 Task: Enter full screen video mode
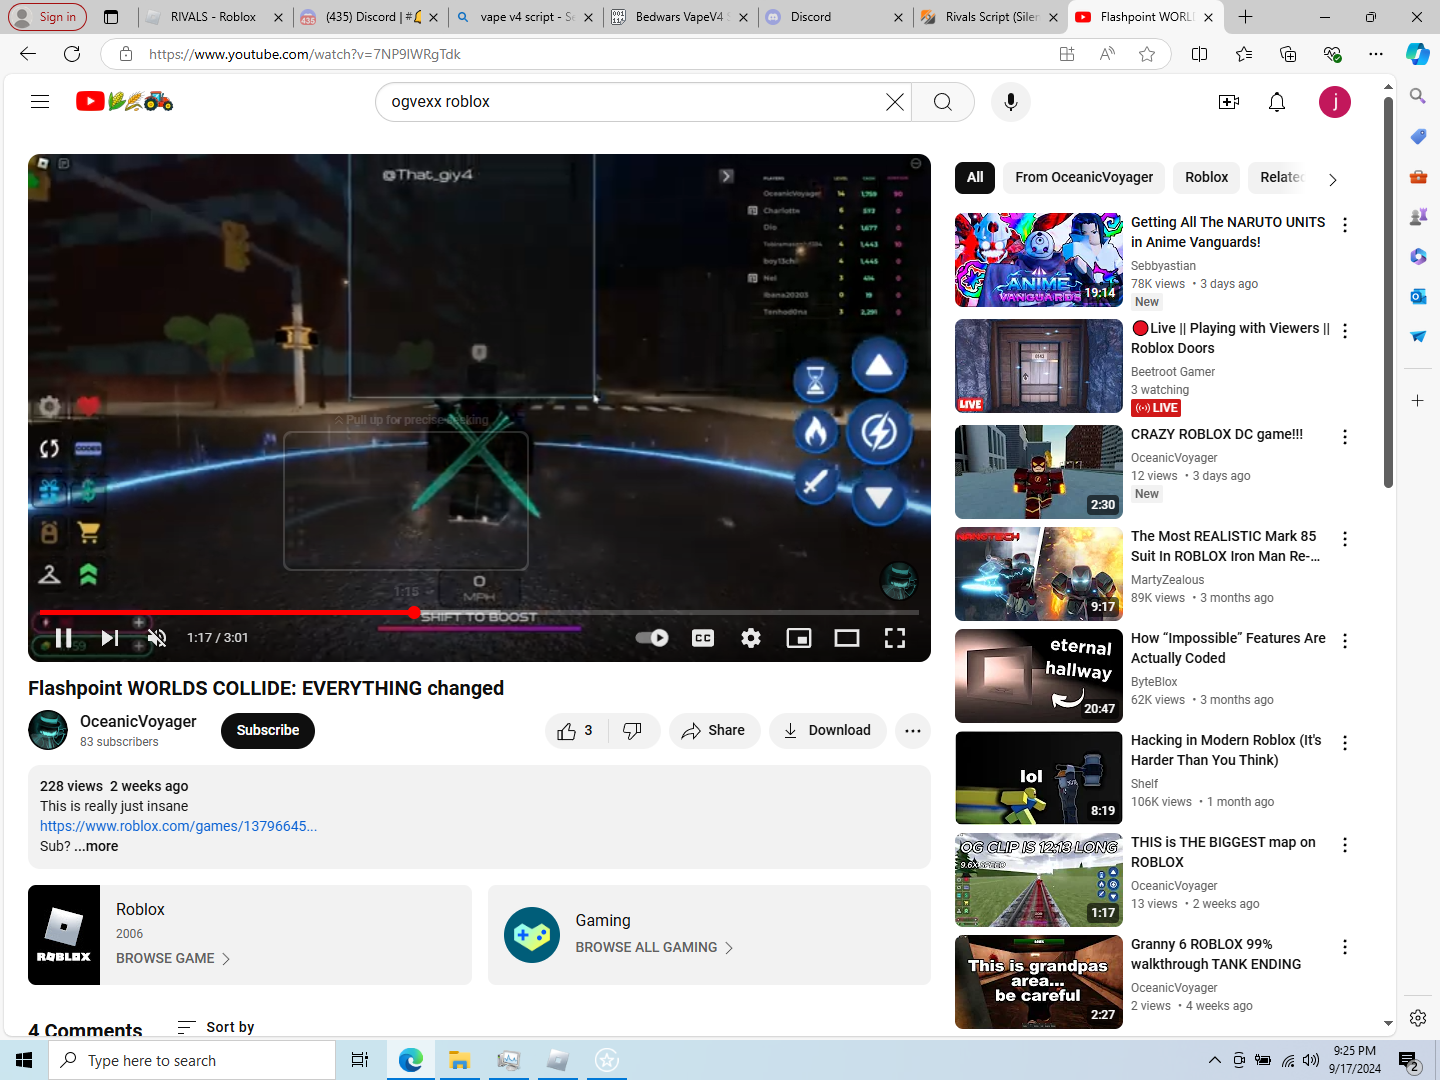(895, 638)
